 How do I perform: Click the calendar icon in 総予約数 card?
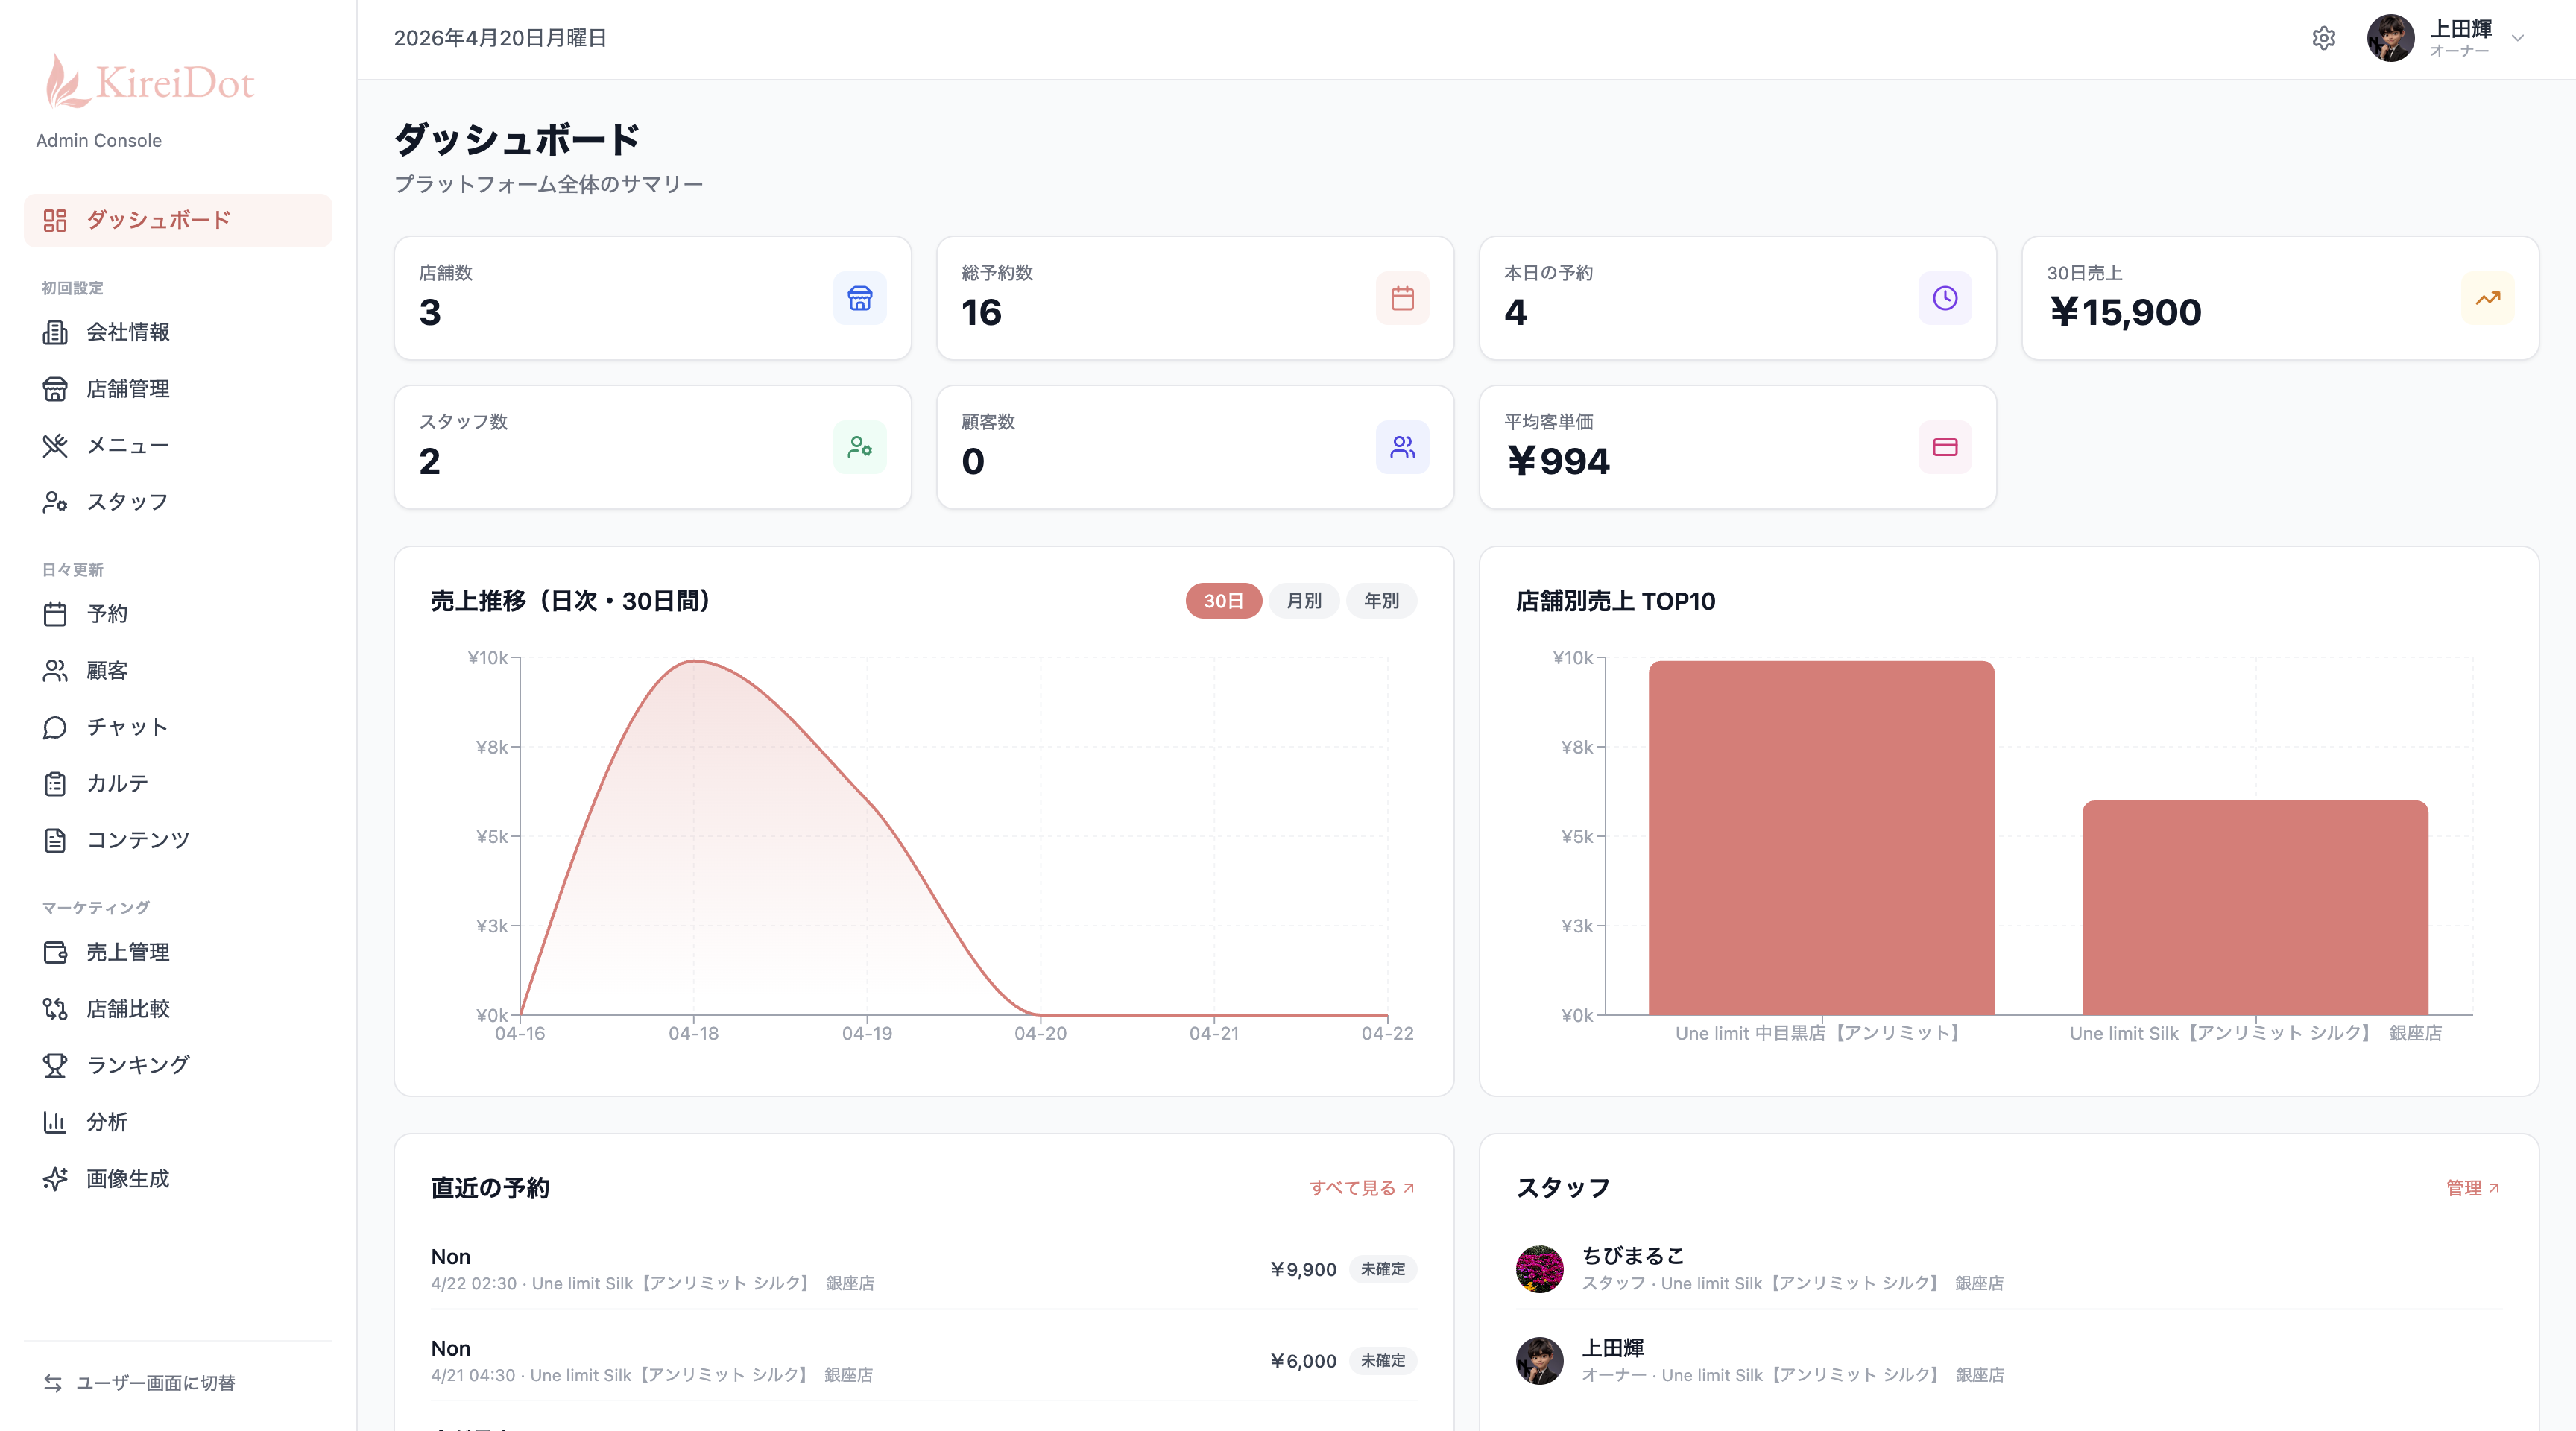coord(1402,298)
